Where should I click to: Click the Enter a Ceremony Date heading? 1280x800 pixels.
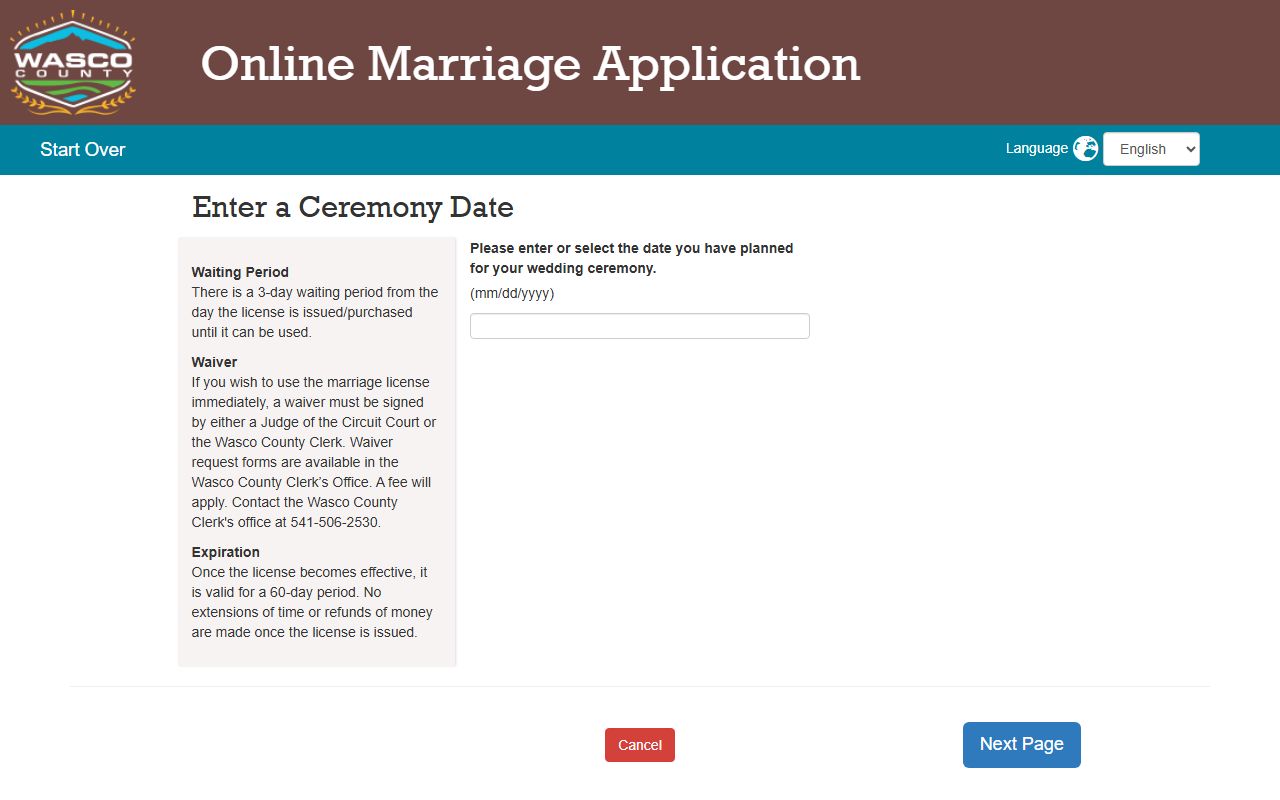pos(353,207)
